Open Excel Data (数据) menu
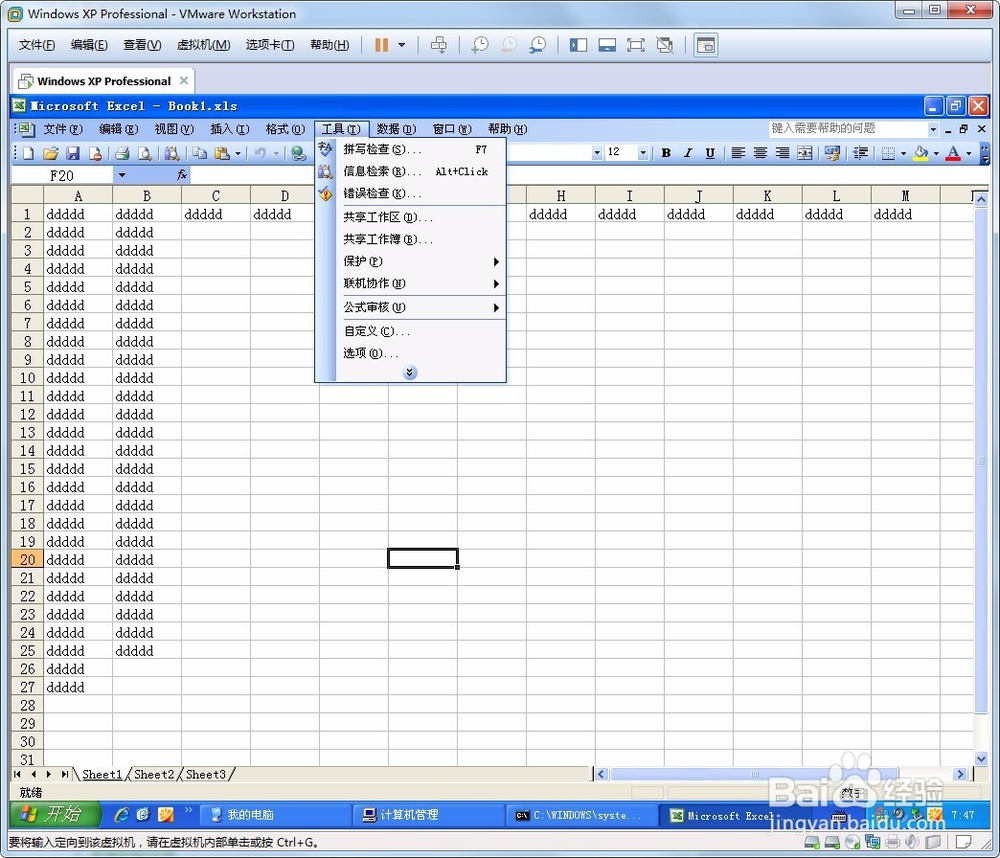 [x=396, y=129]
